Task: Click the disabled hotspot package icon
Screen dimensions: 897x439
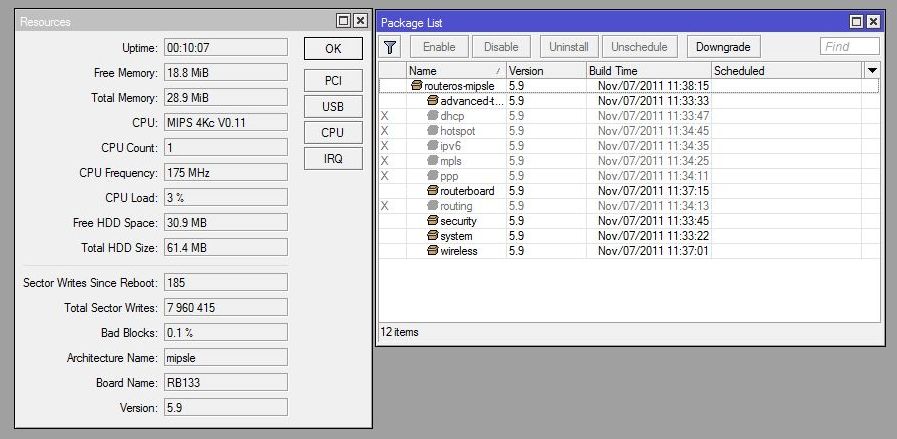Action: pos(433,130)
